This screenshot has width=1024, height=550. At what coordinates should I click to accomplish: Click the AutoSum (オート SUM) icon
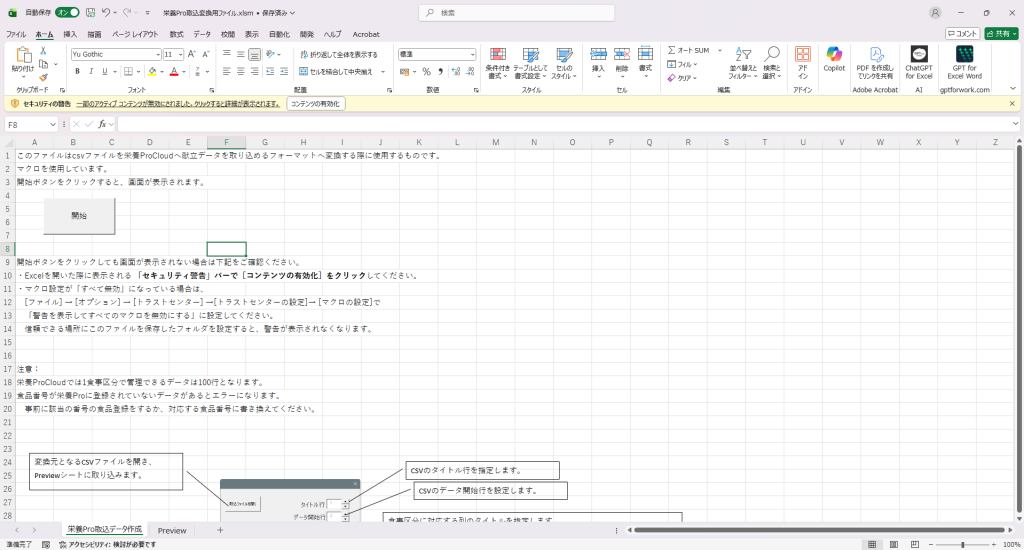point(689,50)
